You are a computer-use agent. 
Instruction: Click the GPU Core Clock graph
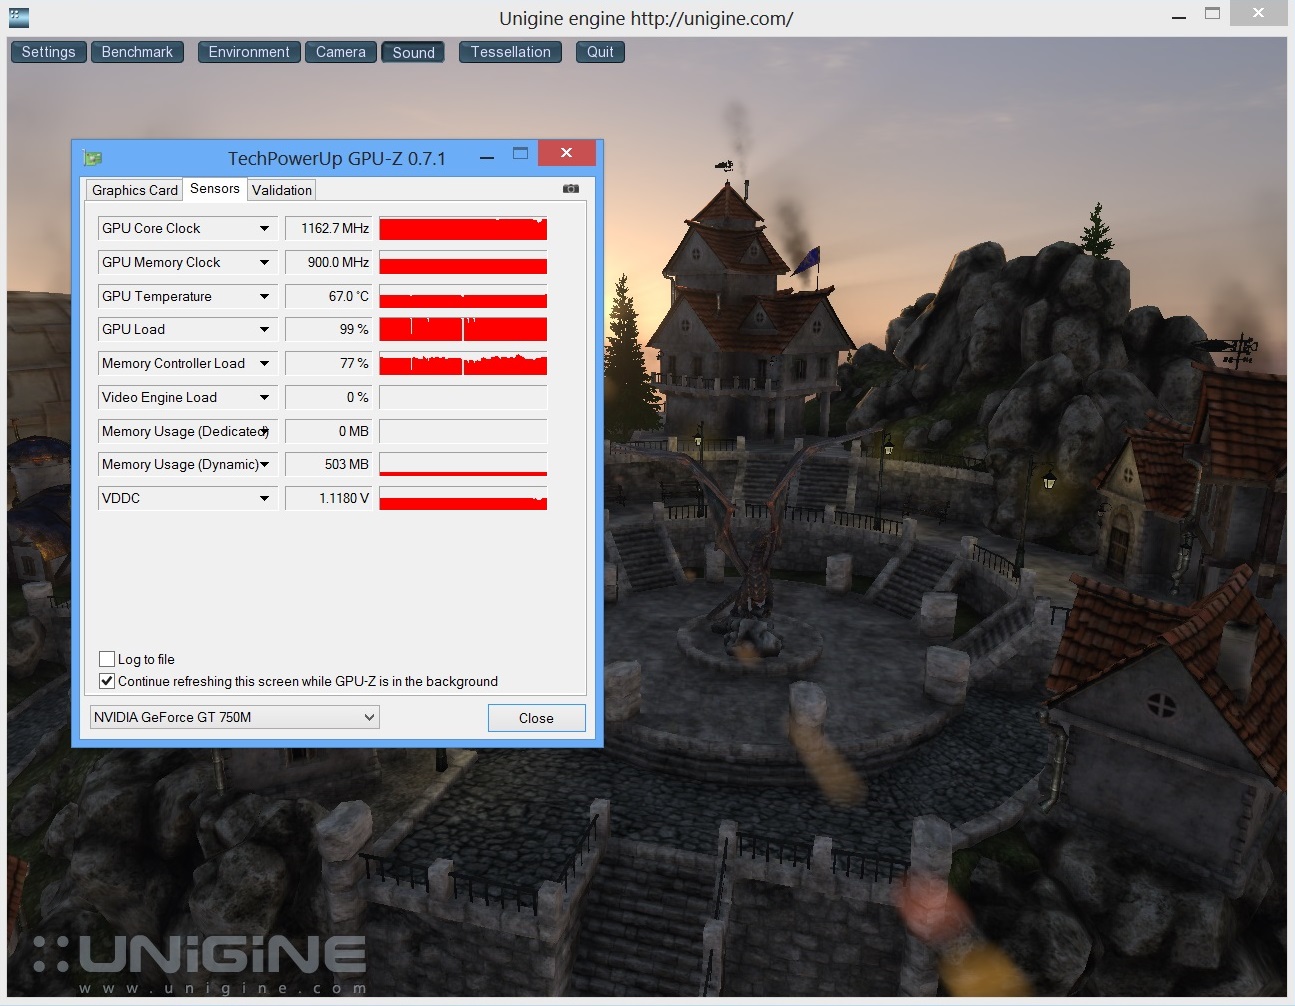(x=463, y=228)
